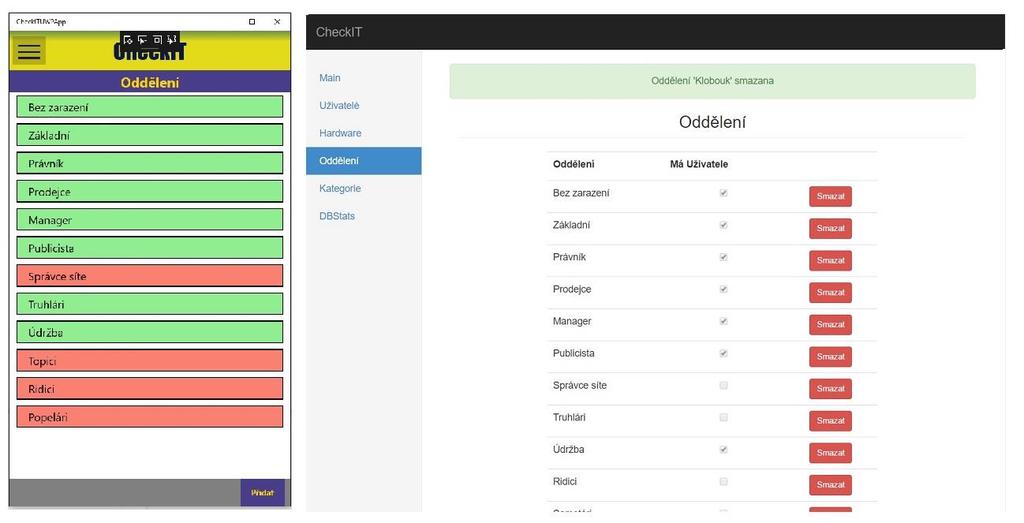
Task: Maximize the CheckIT UWP app window
Action: point(252,22)
